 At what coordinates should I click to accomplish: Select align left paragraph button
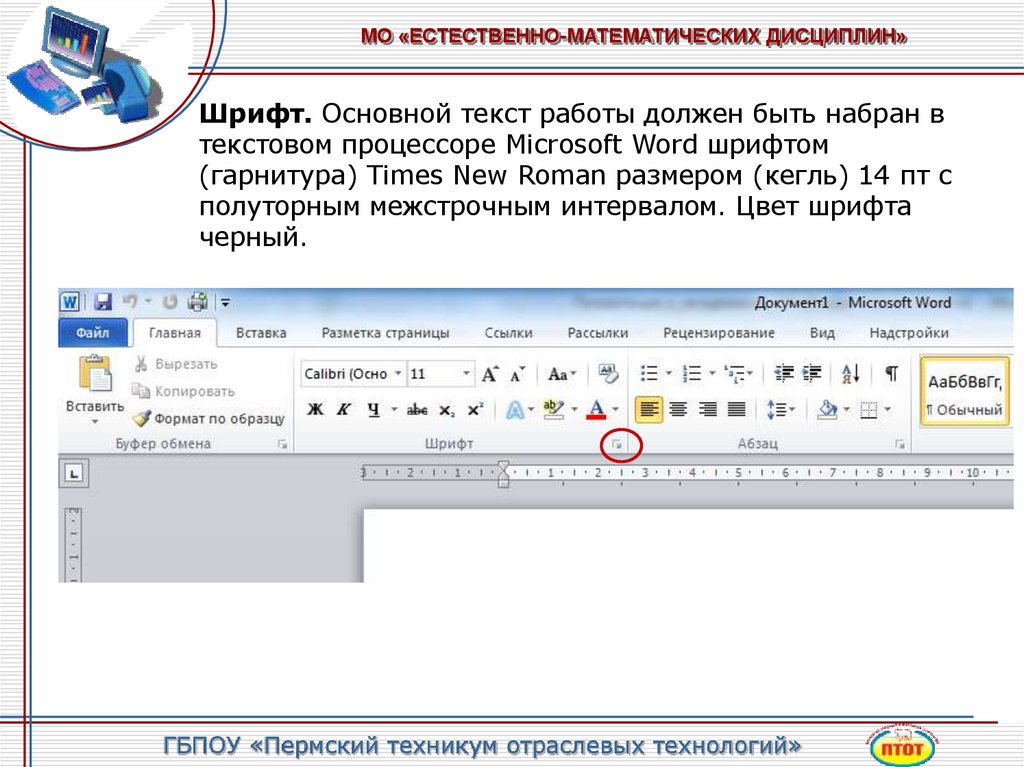pos(648,410)
